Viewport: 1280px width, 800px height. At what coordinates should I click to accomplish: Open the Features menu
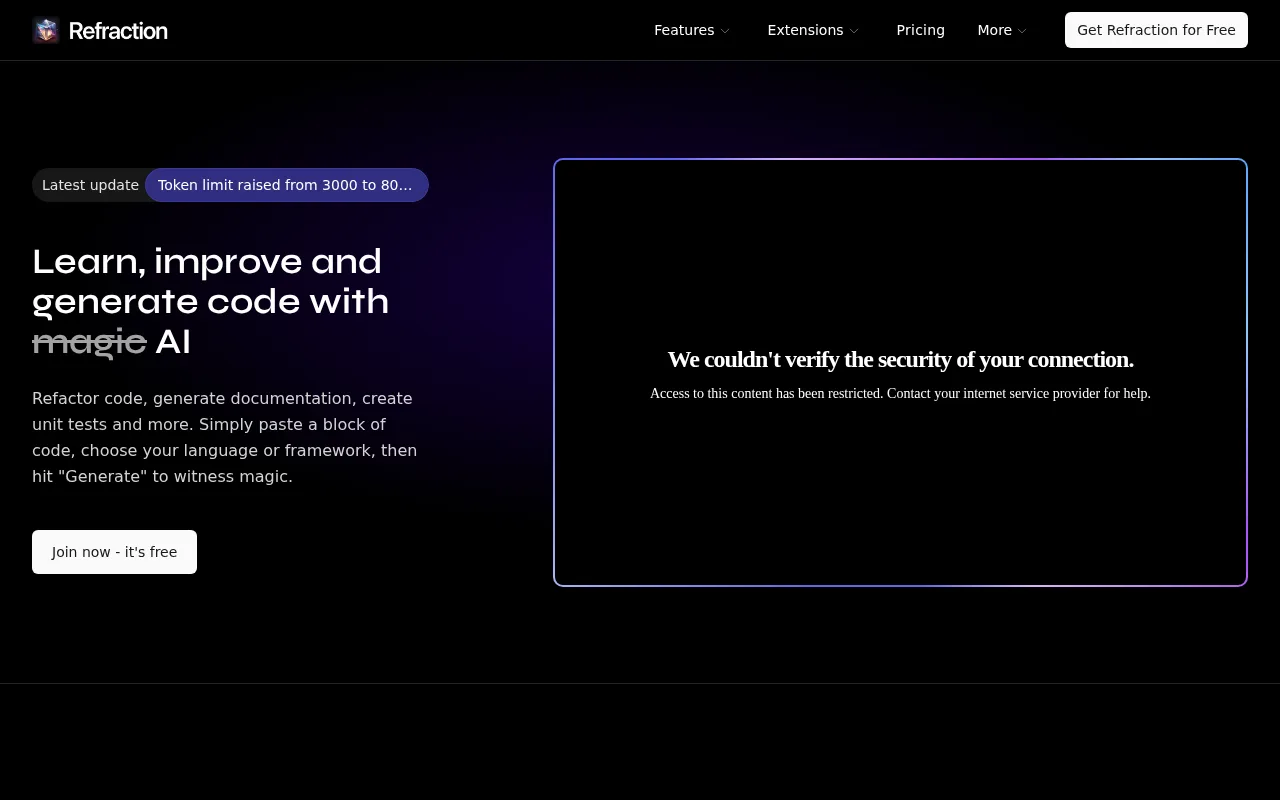692,30
